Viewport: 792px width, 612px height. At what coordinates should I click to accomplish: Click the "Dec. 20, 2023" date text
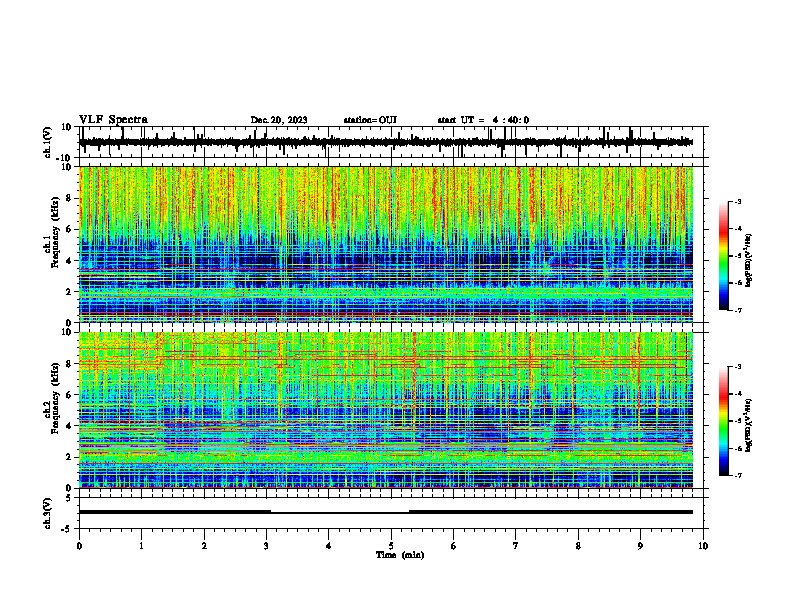click(279, 120)
